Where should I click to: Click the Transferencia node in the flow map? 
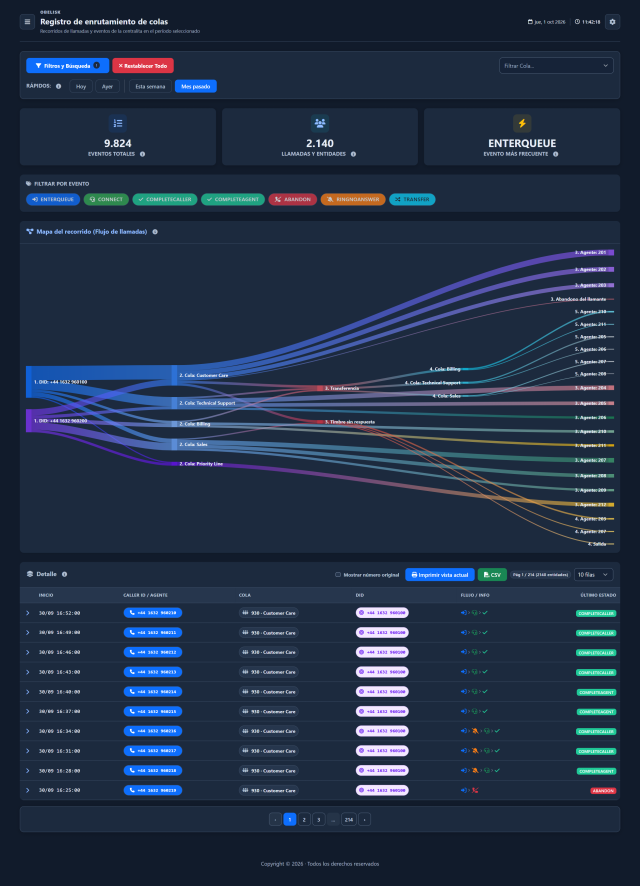[x=320, y=388]
